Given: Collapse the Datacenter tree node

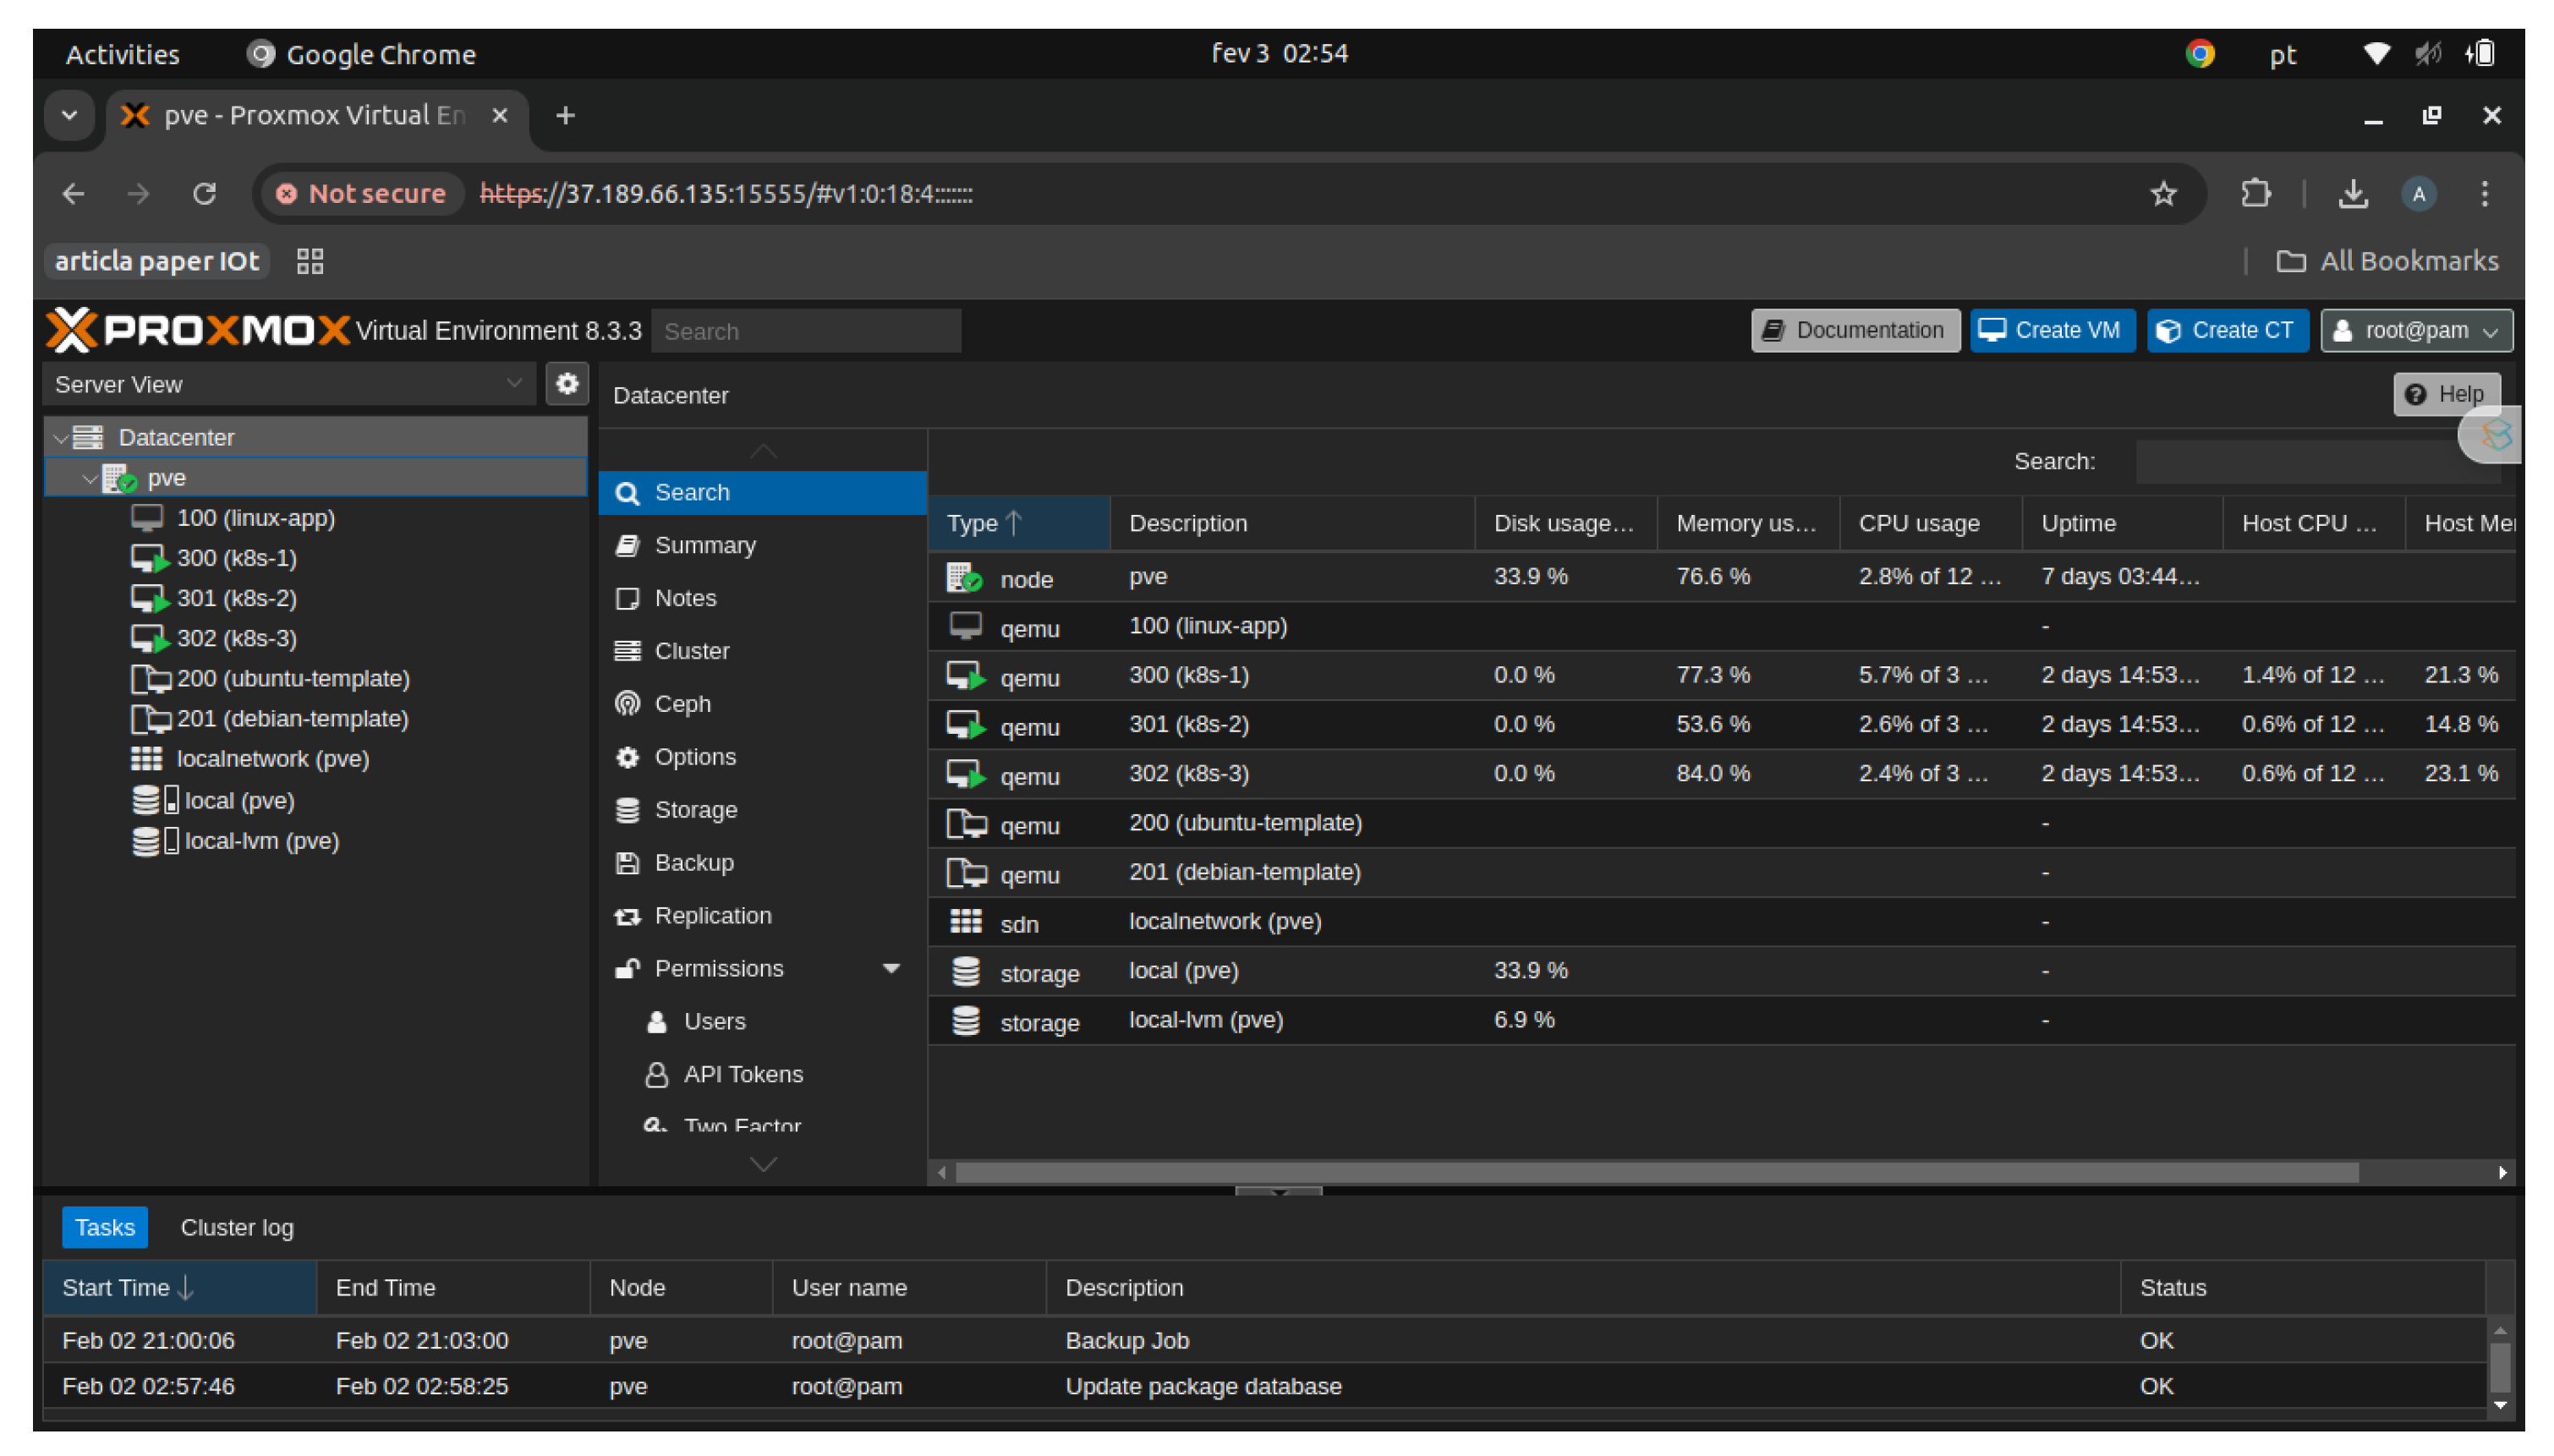Looking at the screenshot, I should tap(61, 438).
